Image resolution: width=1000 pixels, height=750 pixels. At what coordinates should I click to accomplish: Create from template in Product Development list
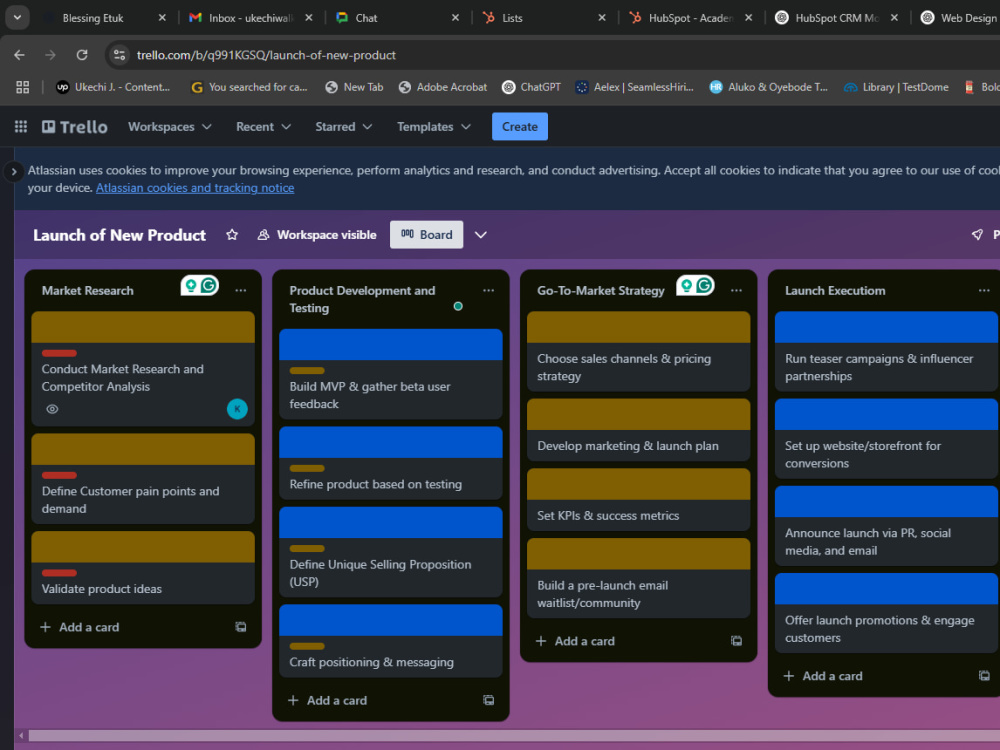489,700
